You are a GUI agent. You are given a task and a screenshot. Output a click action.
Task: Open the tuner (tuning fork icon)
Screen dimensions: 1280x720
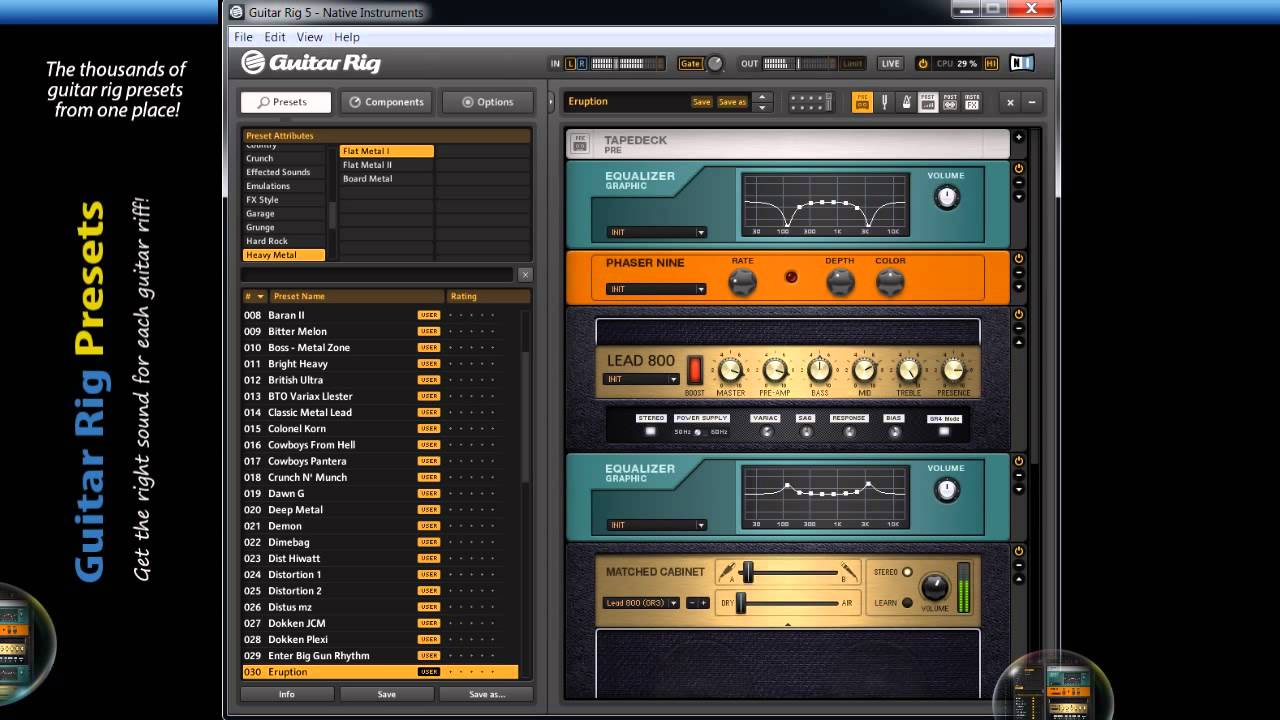pyautogui.click(x=884, y=102)
